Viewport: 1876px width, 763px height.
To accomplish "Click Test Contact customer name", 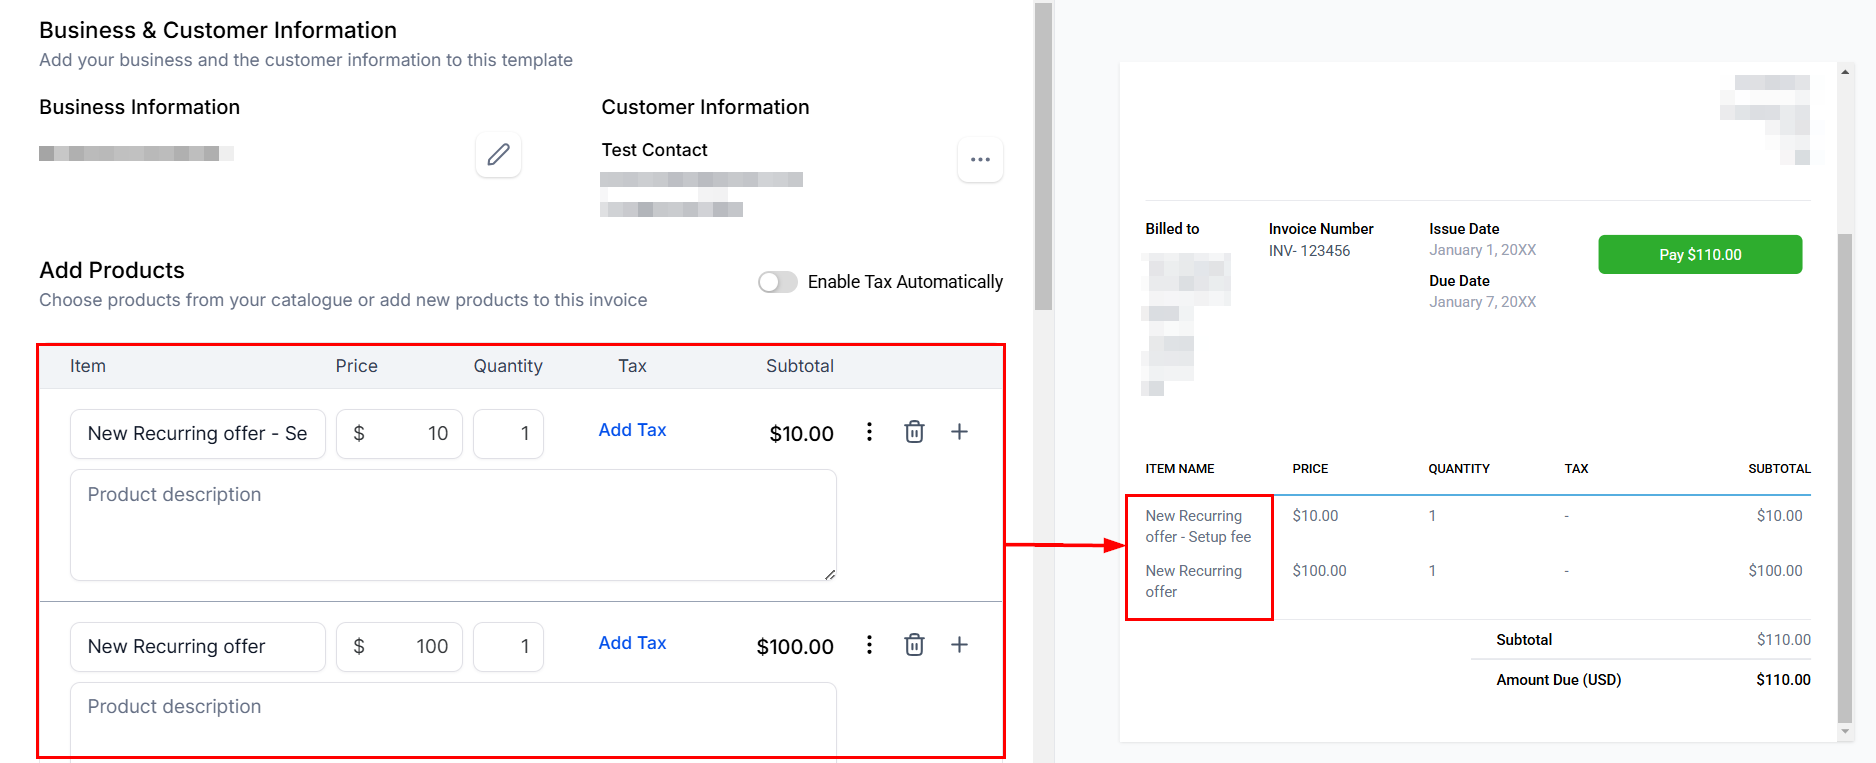I will 654,150.
